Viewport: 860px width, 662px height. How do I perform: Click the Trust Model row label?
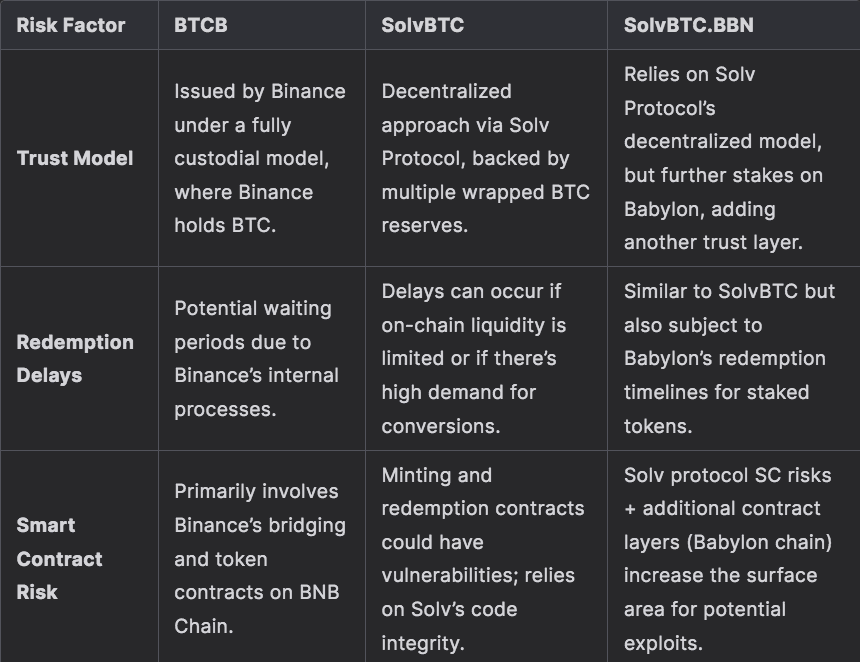pyautogui.click(x=75, y=158)
